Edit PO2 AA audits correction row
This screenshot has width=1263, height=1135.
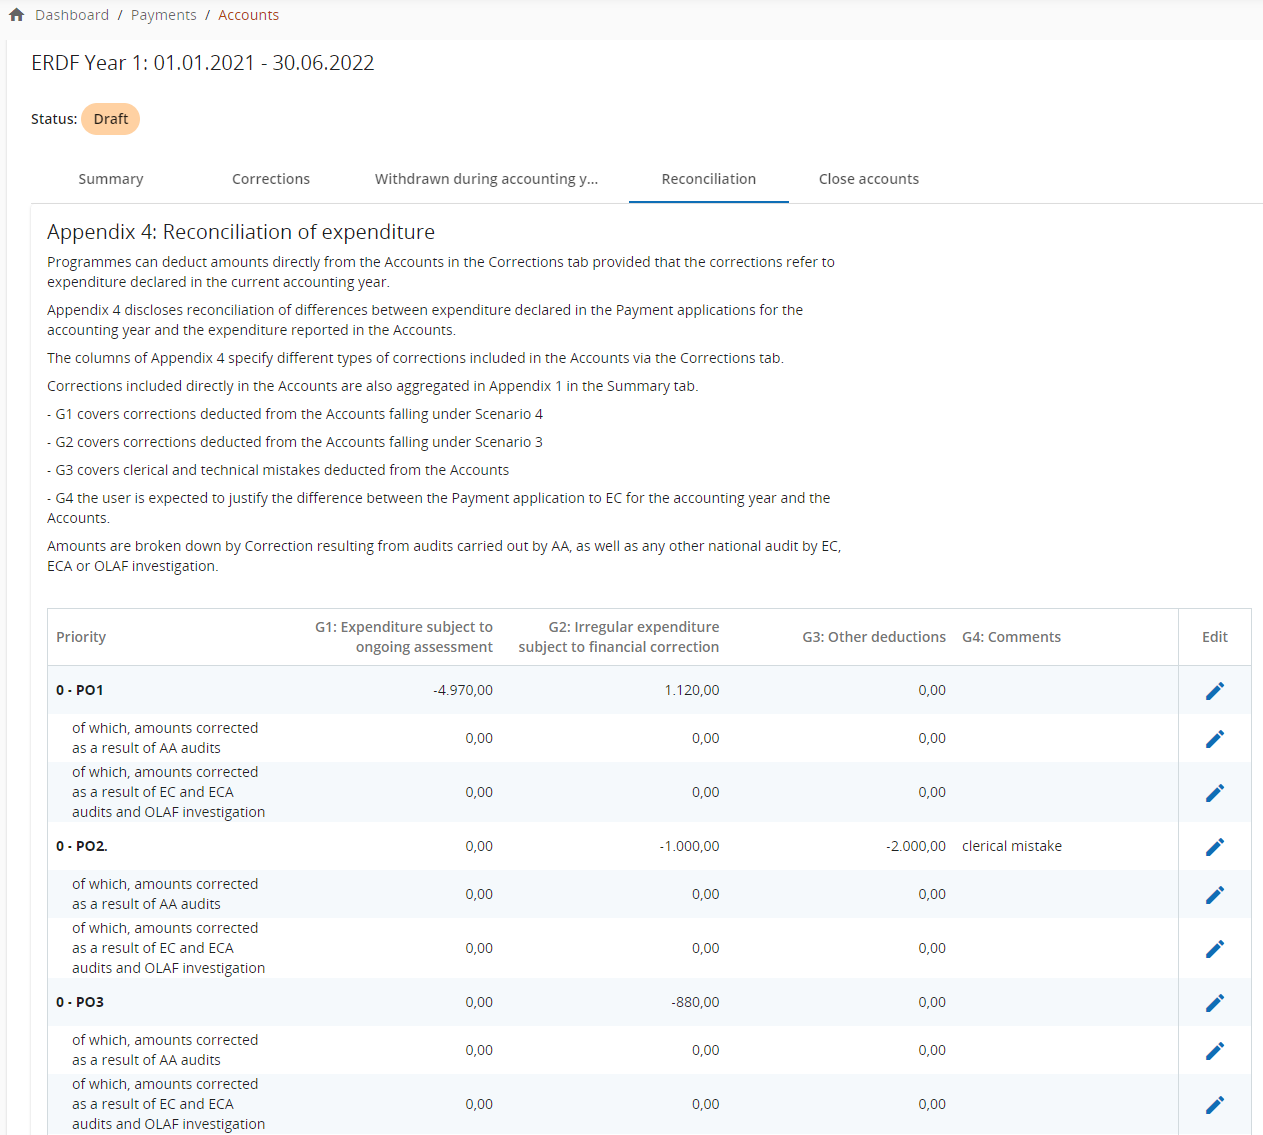pos(1214,895)
